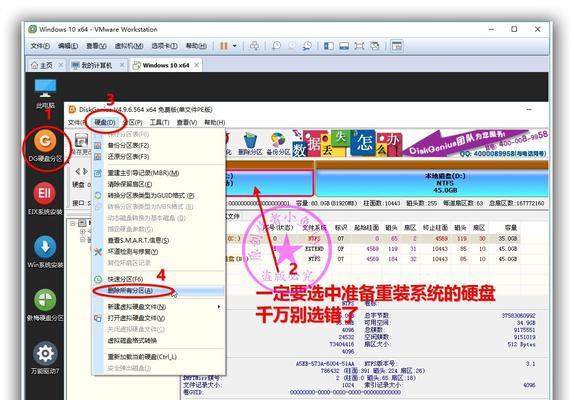Open DiskGenius 分区(P) menu
Viewport: 574px width, 400px height.
(x=133, y=122)
